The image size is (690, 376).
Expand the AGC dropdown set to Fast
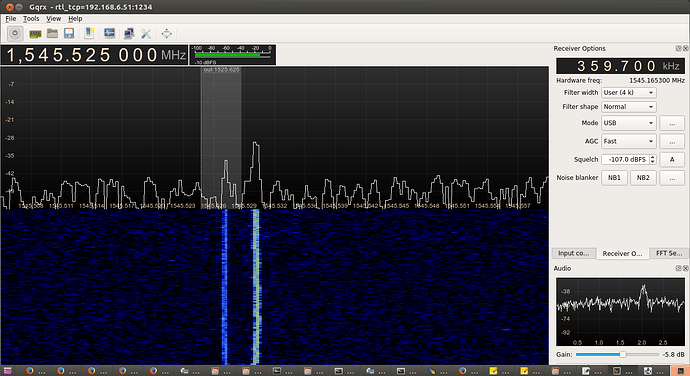click(629, 141)
